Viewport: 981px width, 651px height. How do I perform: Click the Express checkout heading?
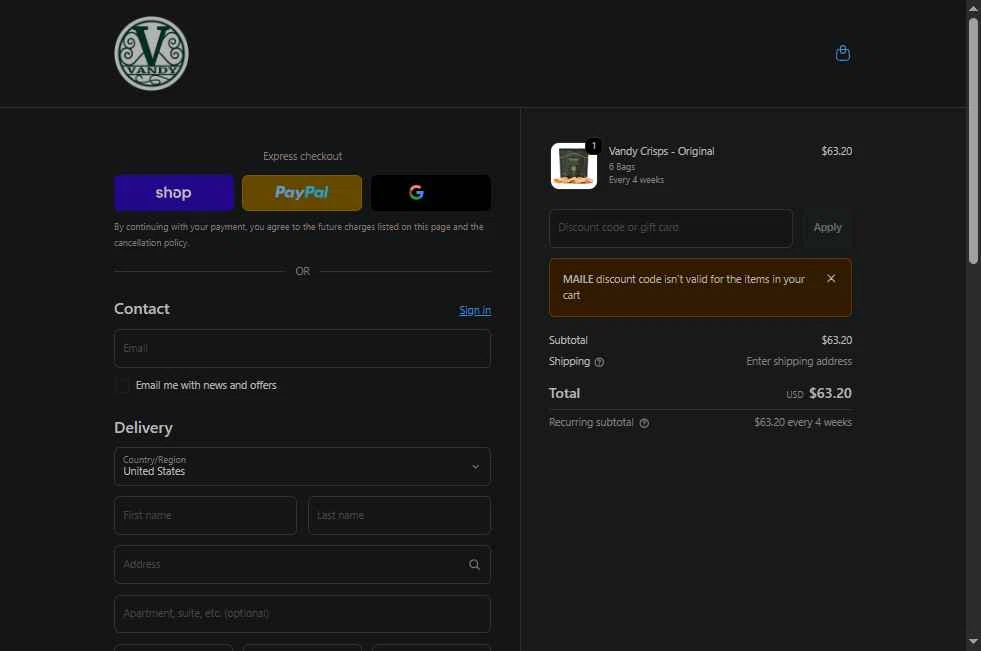click(302, 156)
